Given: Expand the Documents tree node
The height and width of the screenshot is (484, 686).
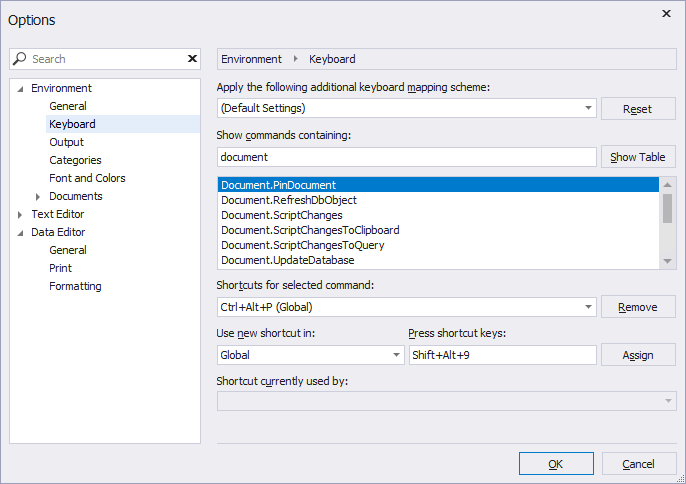Looking at the screenshot, I should tap(38, 196).
